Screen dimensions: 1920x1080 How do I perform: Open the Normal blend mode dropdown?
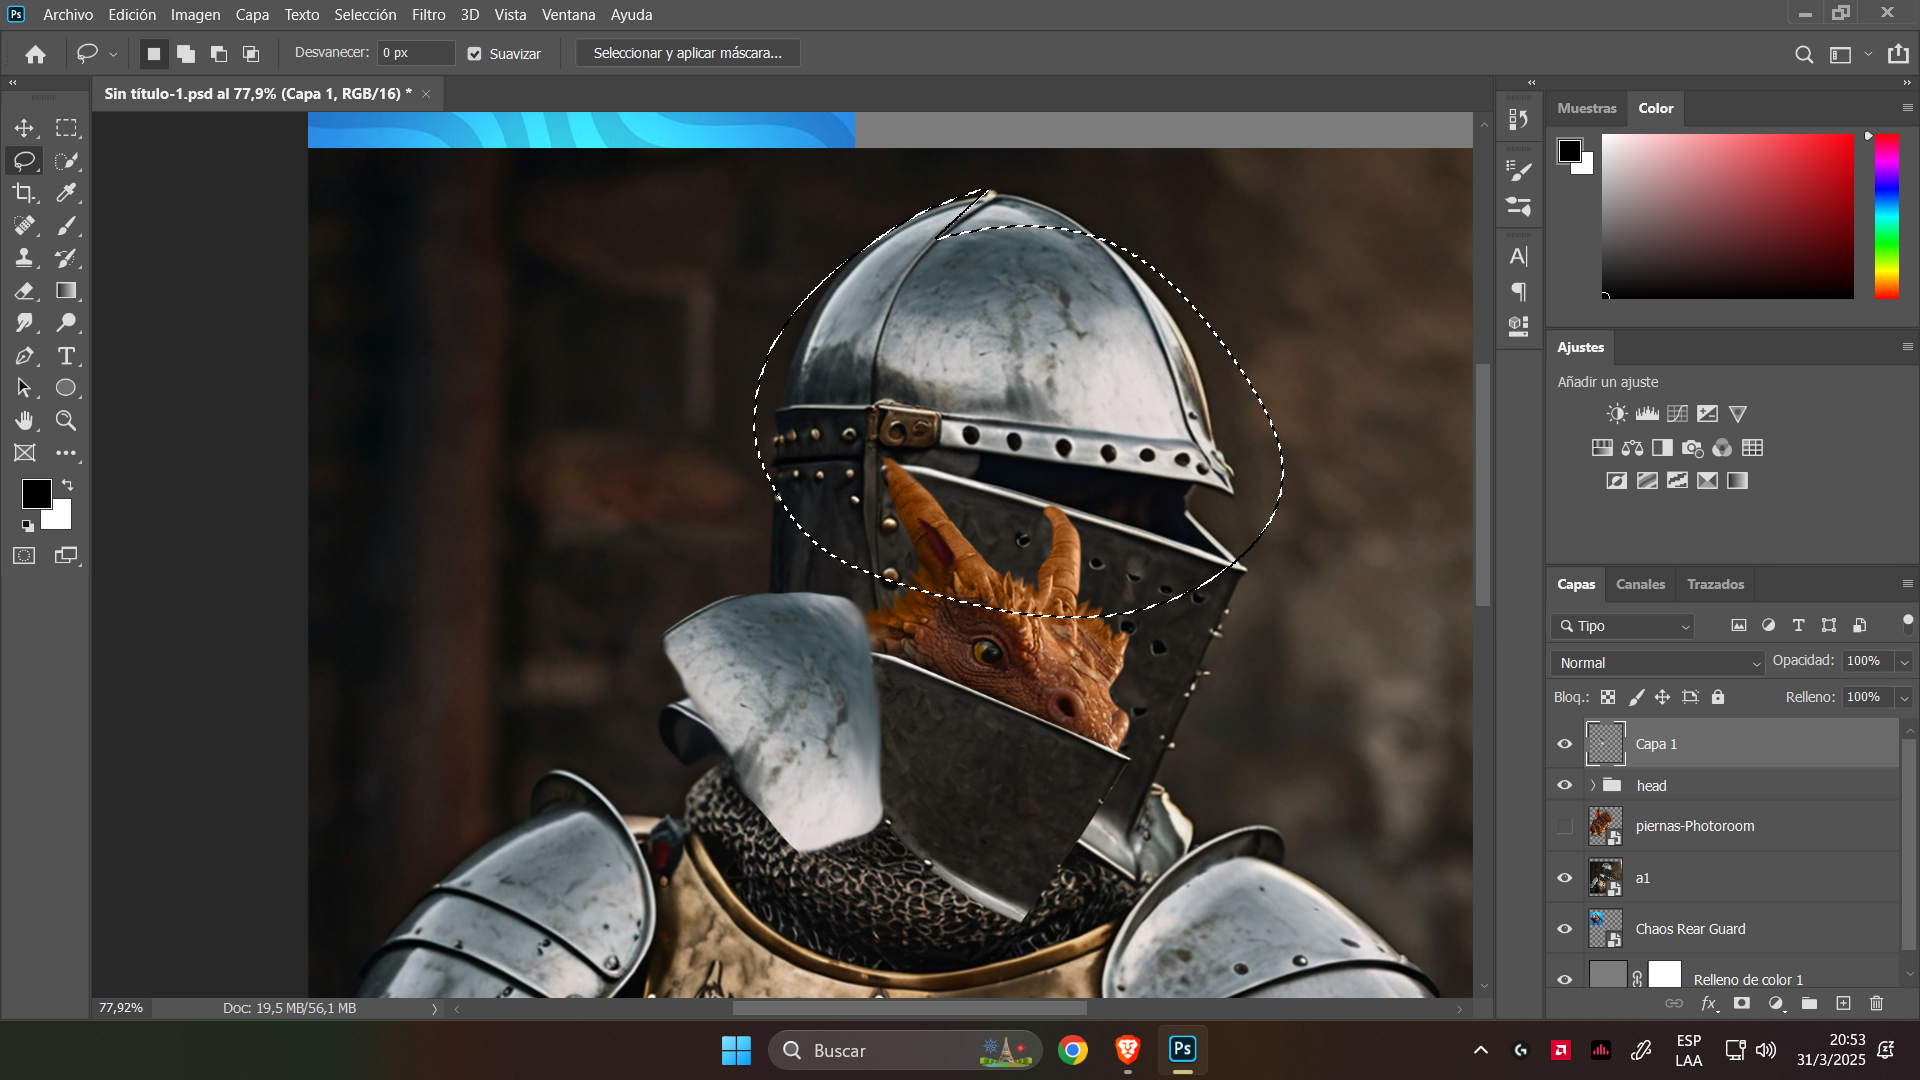(x=1658, y=663)
